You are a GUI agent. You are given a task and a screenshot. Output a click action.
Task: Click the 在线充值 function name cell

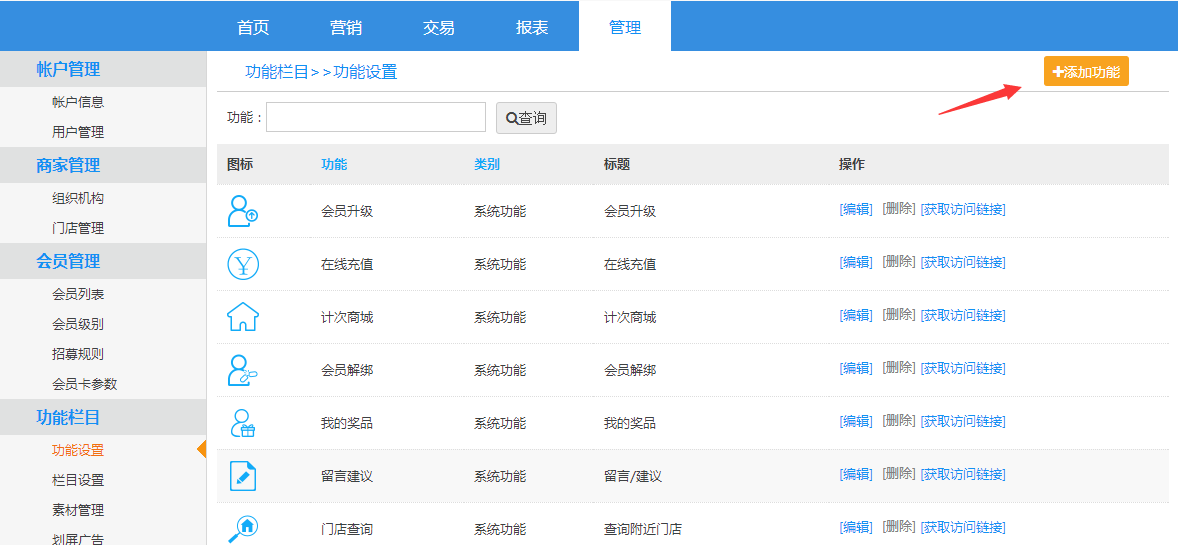pyautogui.click(x=347, y=265)
